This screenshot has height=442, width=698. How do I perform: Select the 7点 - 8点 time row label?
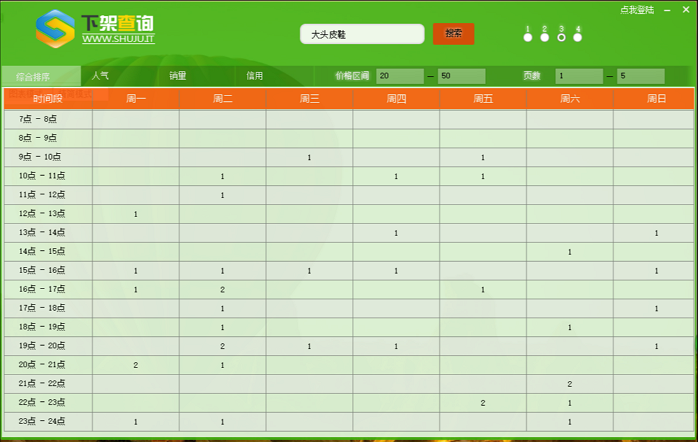(38, 119)
